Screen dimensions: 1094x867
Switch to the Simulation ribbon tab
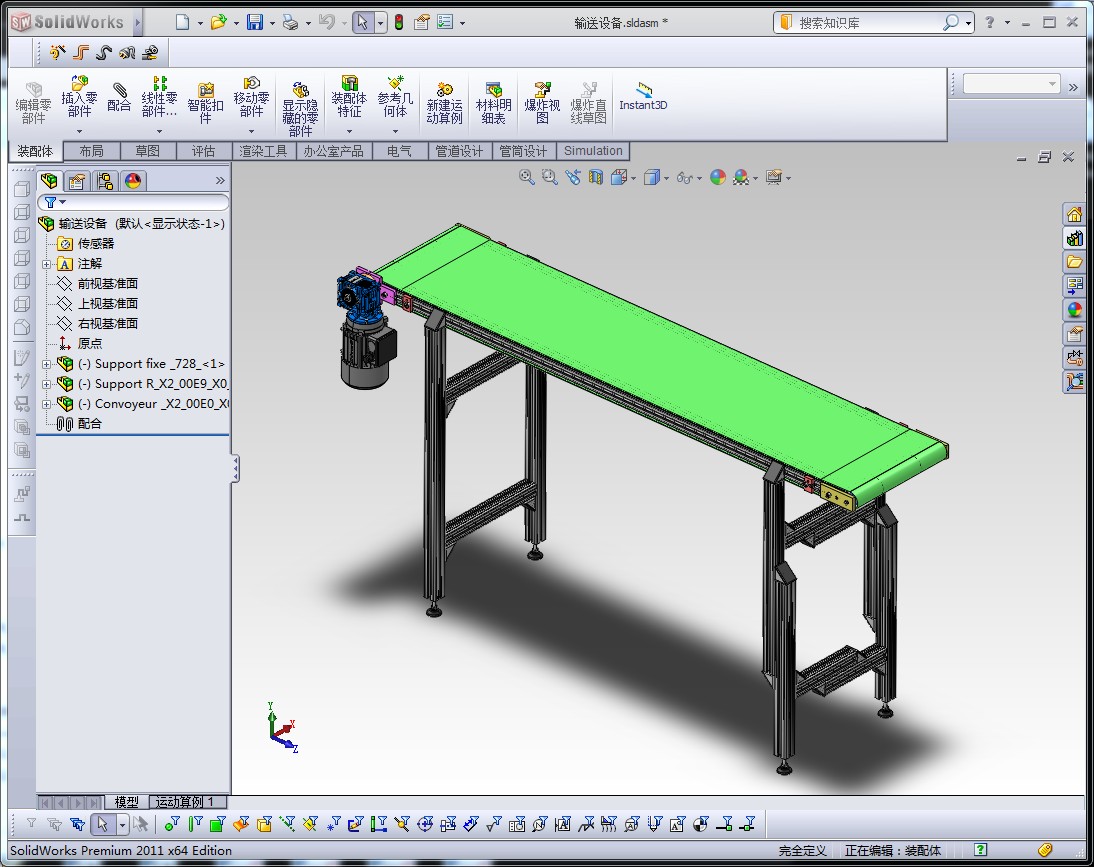(593, 151)
